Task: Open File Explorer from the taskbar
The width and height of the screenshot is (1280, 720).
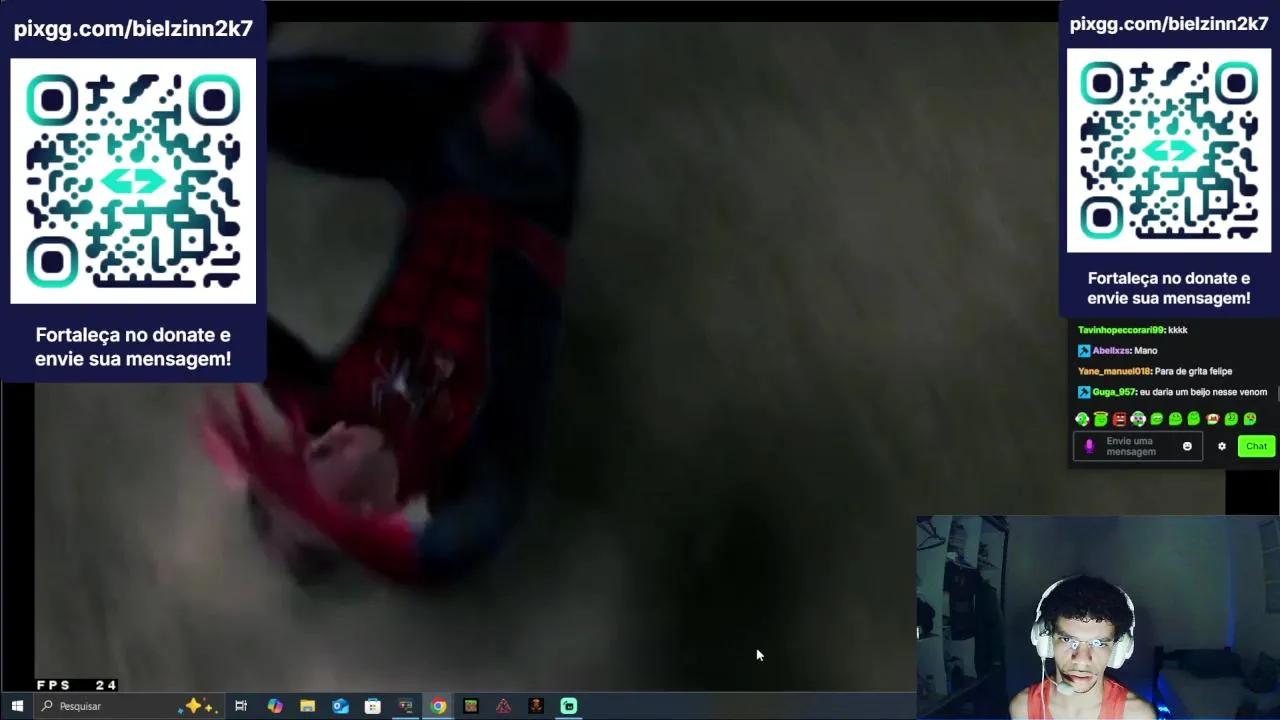Action: click(307, 706)
